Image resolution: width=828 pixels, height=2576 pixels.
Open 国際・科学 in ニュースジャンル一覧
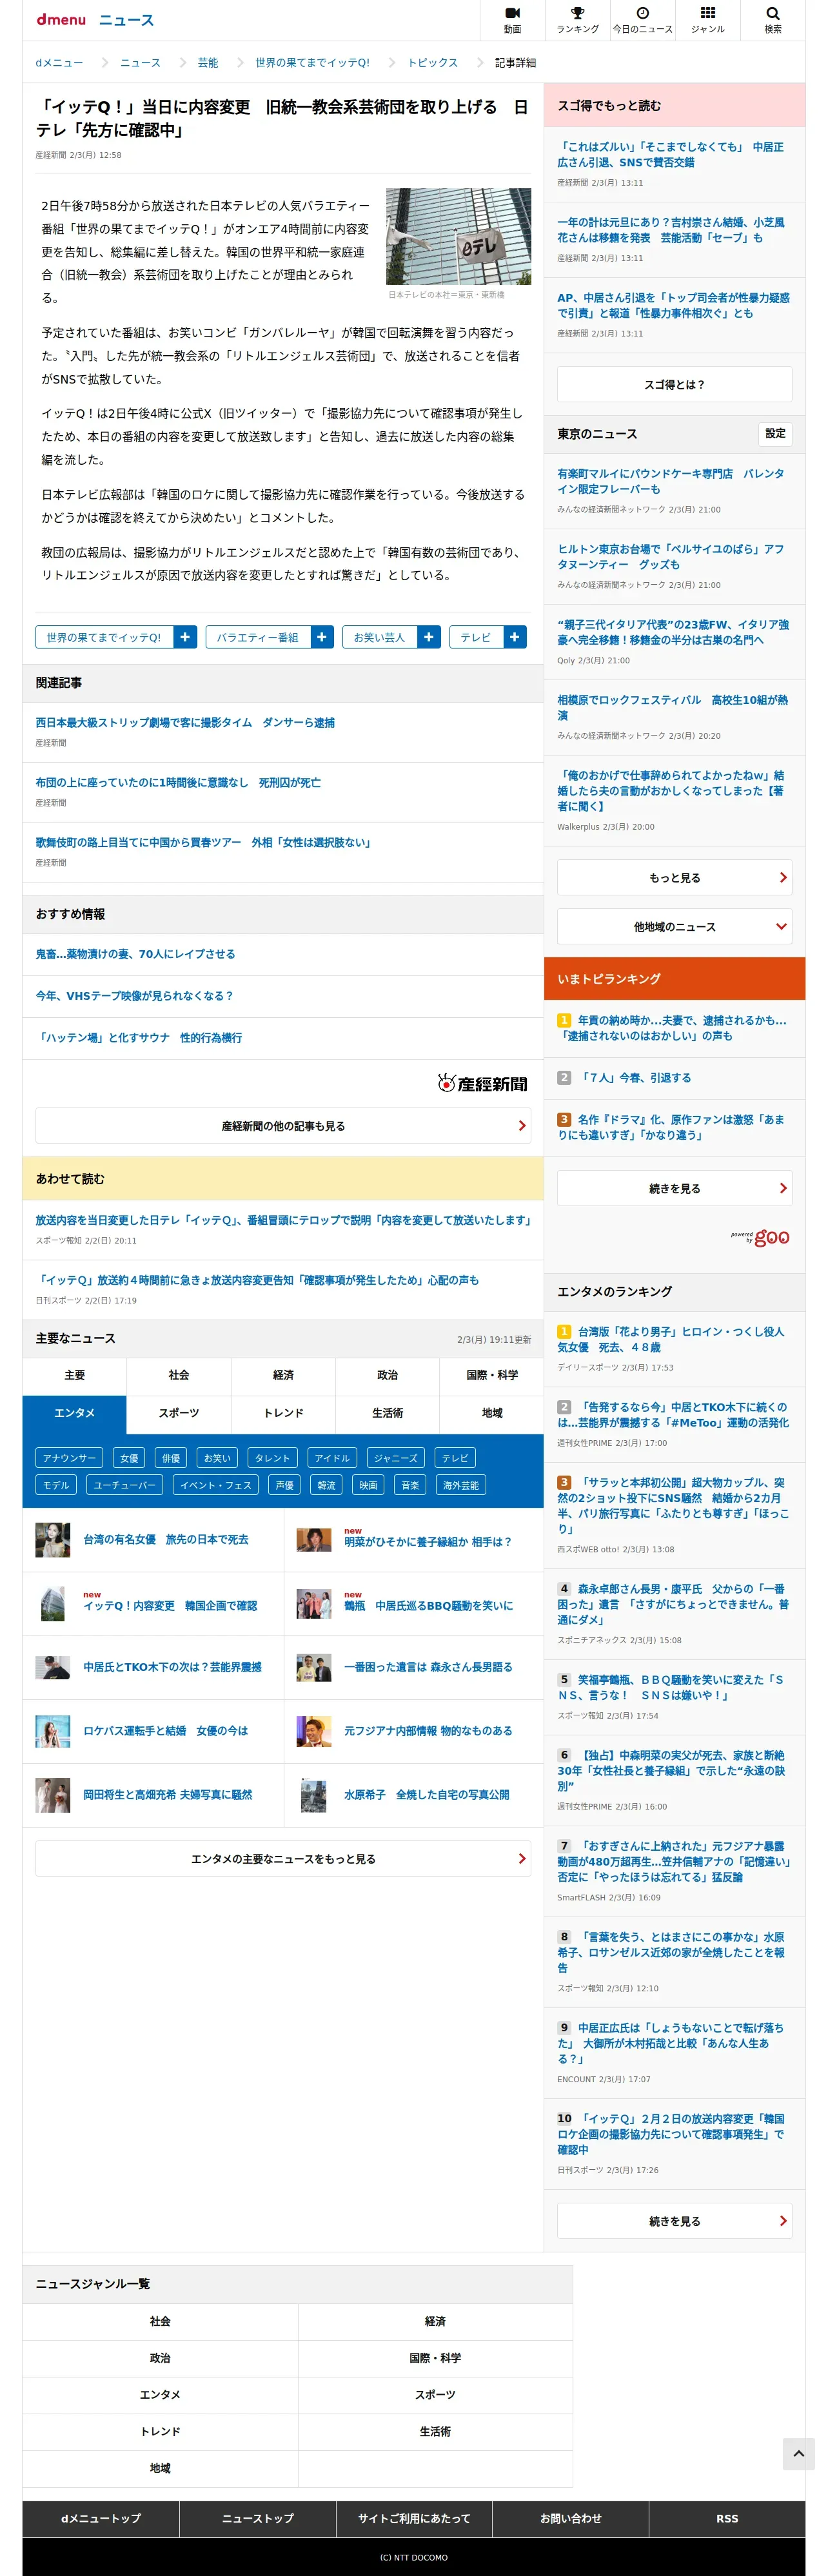coord(435,2358)
